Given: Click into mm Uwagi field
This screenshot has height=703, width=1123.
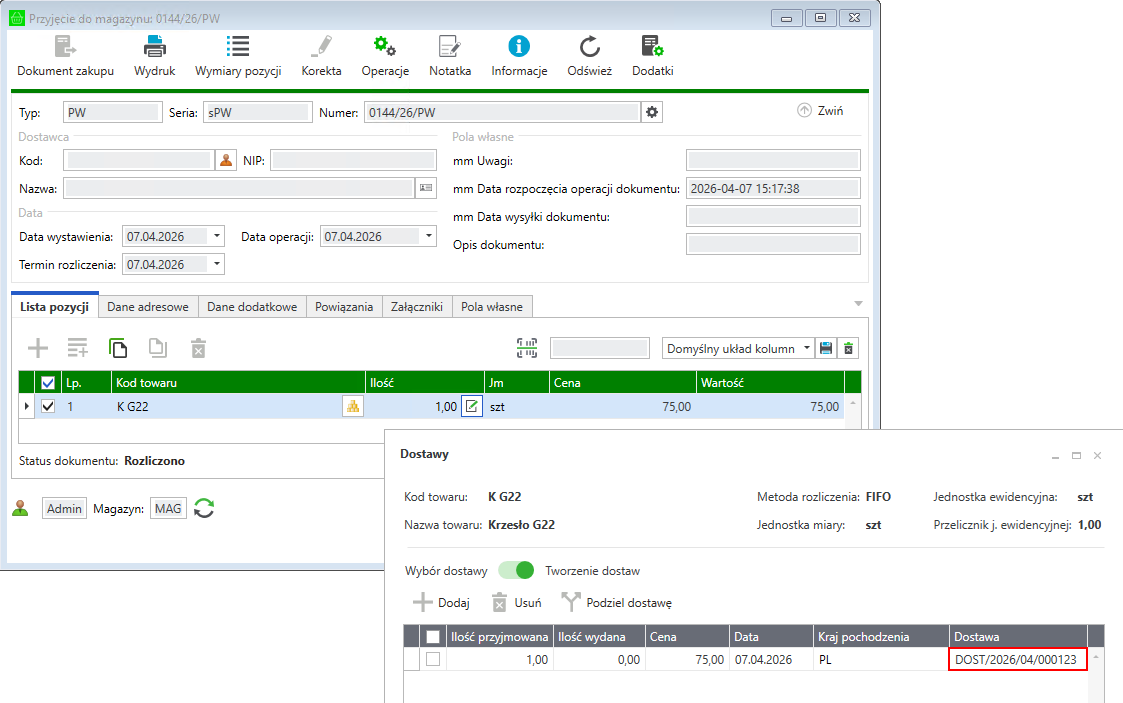Looking at the screenshot, I should [x=773, y=160].
